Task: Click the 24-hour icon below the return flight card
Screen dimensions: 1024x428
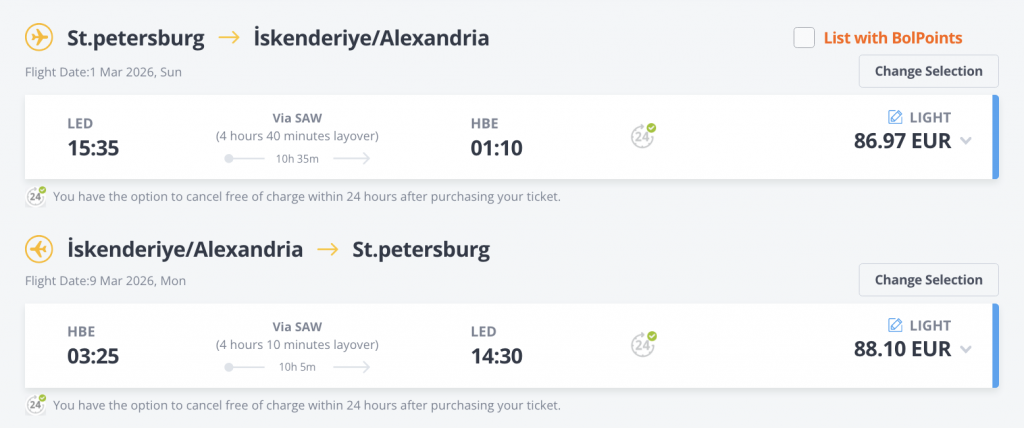Action: [x=36, y=404]
